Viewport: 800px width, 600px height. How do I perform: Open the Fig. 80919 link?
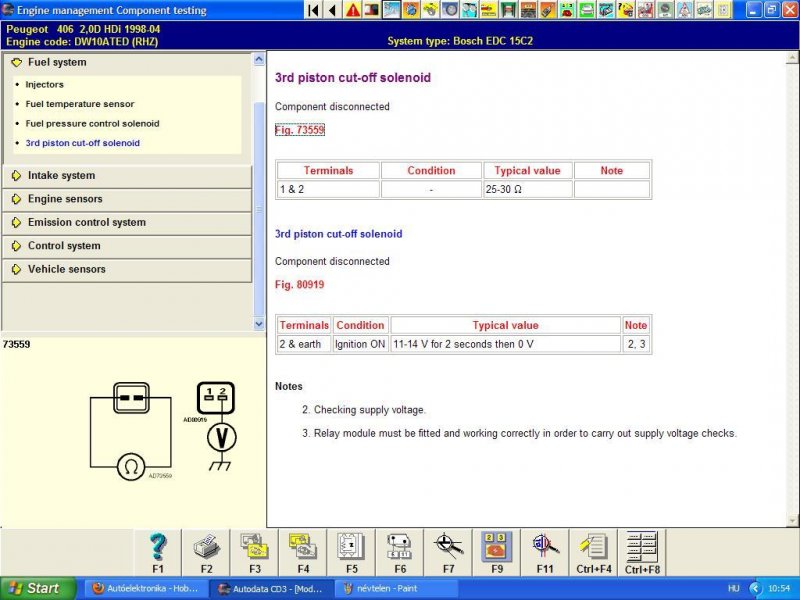[x=299, y=285]
